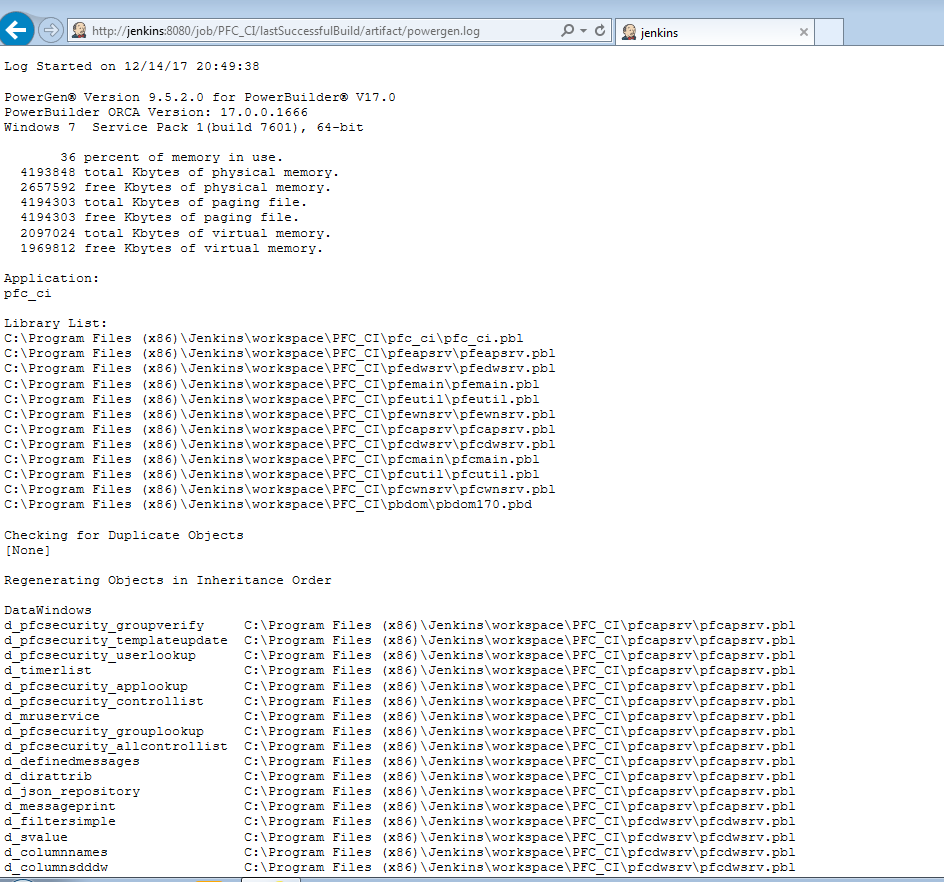
Task: Close the jenkins tab with its X
Action: pyautogui.click(x=803, y=32)
